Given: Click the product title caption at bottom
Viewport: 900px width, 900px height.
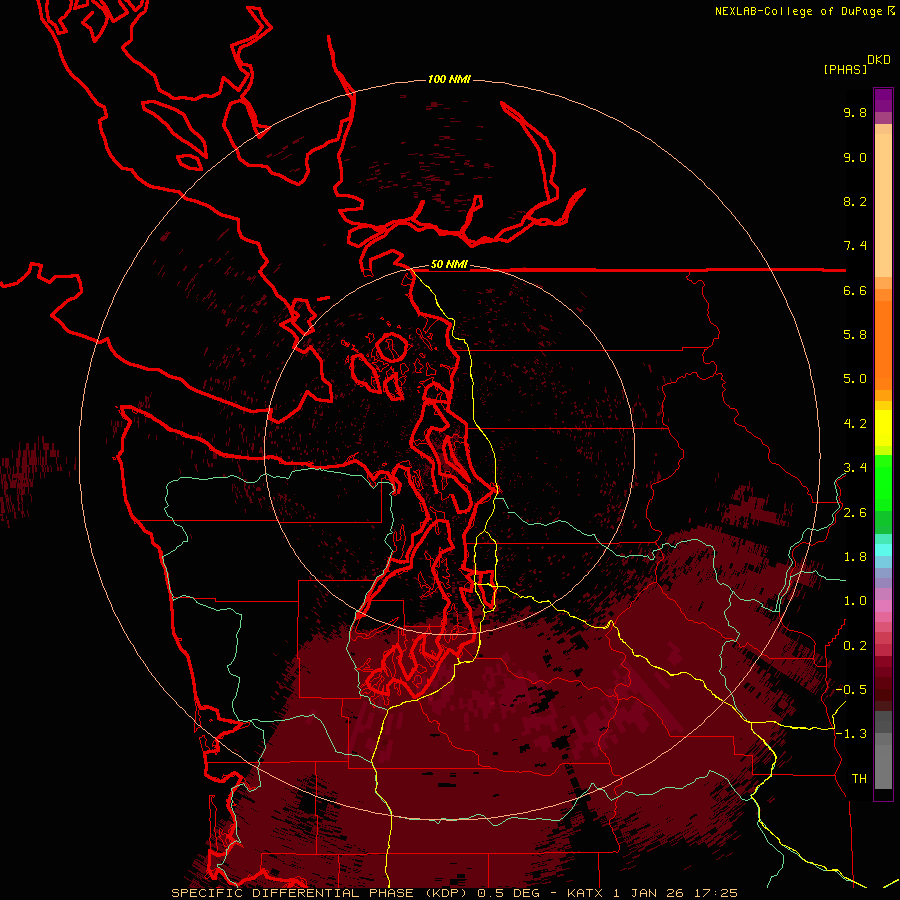Looking at the screenshot, I should click(x=455, y=893).
